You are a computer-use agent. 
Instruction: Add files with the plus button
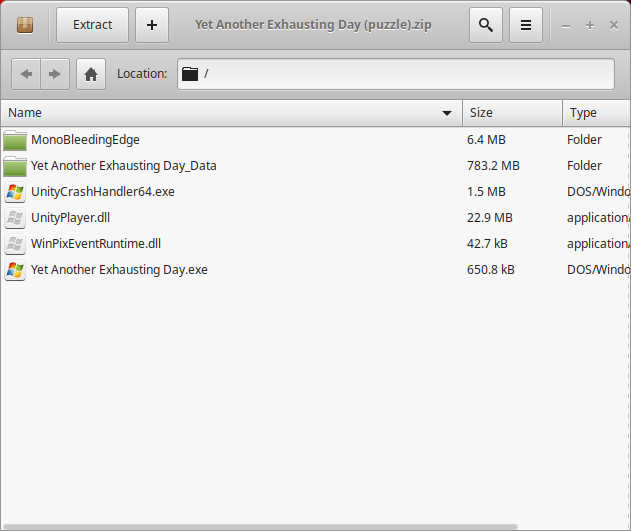click(x=152, y=25)
